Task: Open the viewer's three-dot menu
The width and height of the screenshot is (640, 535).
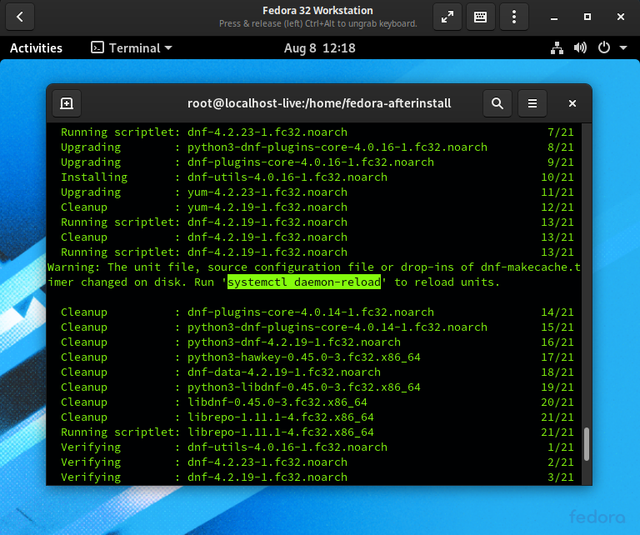Action: pos(514,17)
